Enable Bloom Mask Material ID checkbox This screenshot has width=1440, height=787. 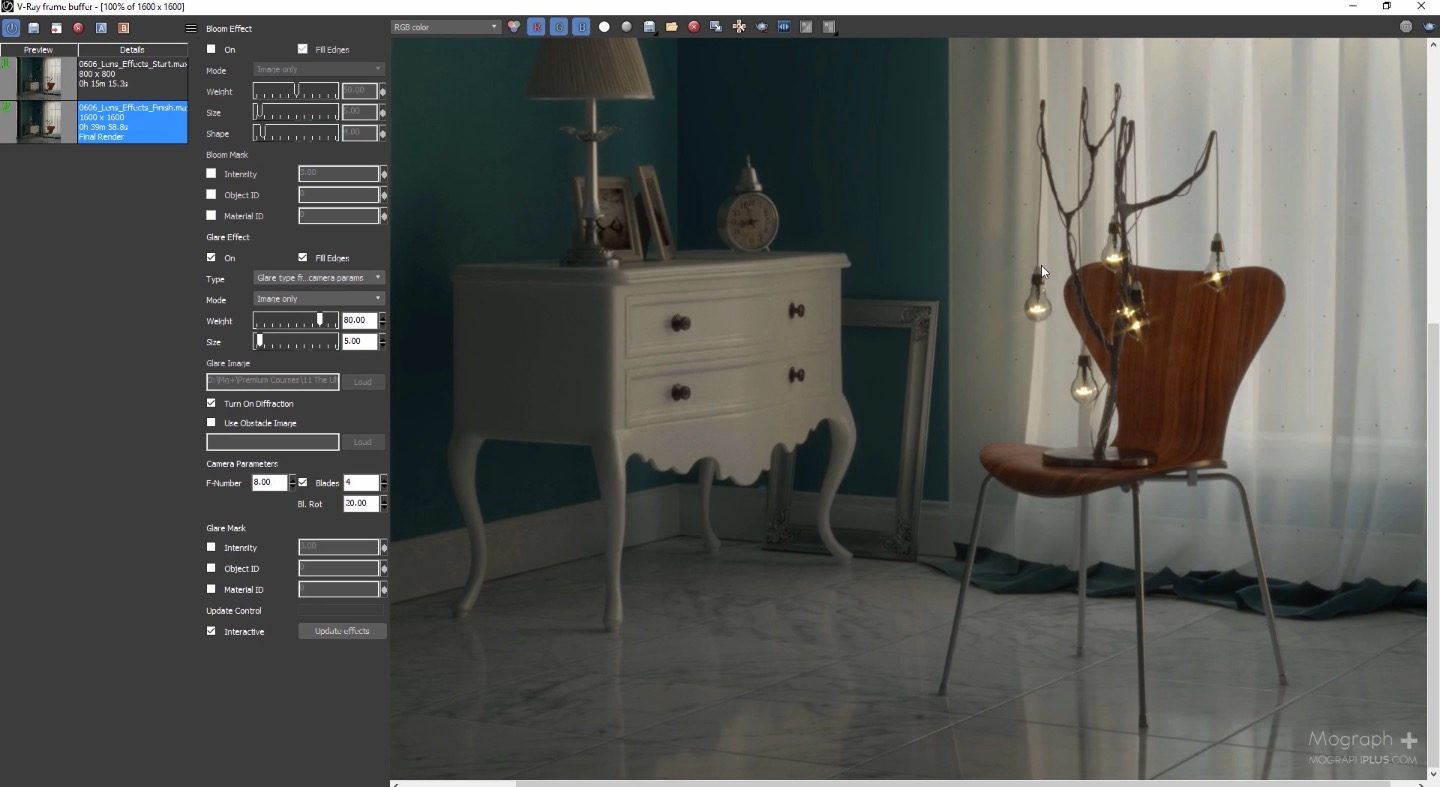click(x=211, y=216)
